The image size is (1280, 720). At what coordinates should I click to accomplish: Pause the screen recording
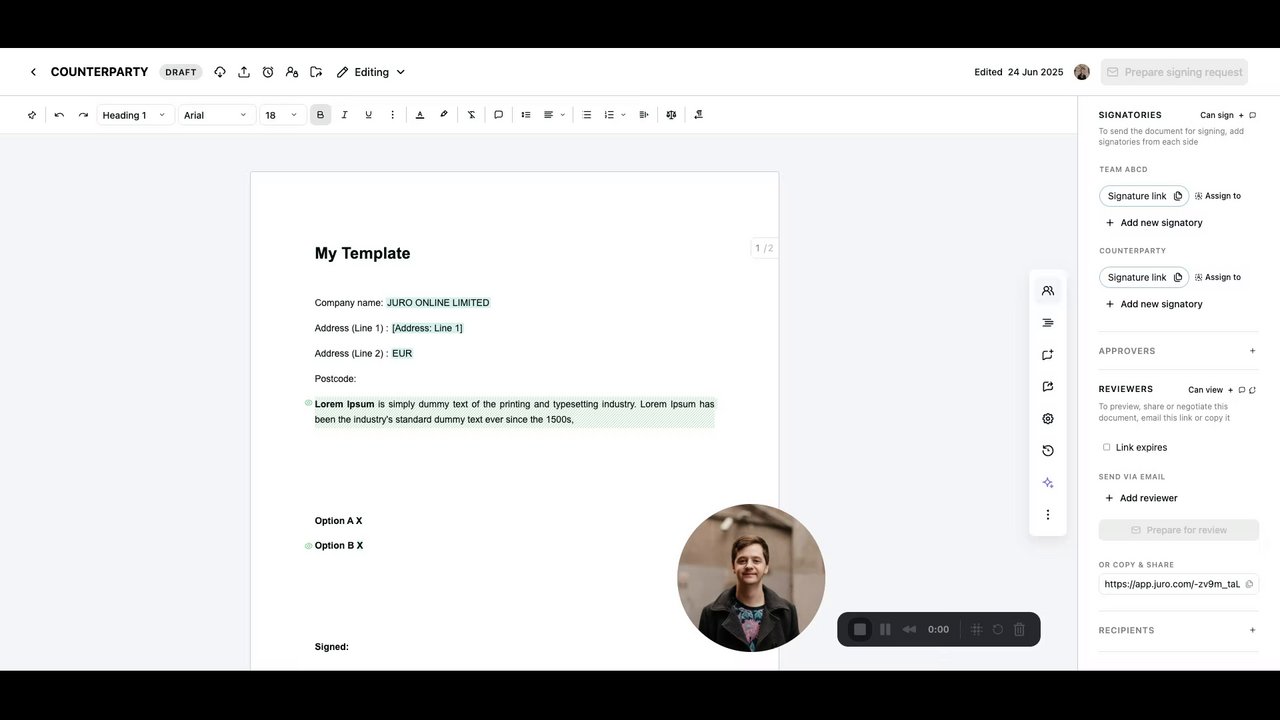[x=885, y=629]
